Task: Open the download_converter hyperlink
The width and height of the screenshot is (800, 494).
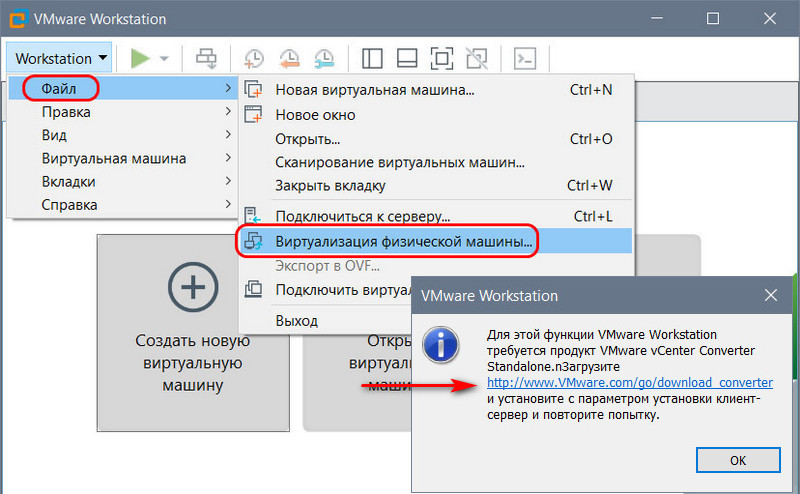Action: [x=630, y=383]
